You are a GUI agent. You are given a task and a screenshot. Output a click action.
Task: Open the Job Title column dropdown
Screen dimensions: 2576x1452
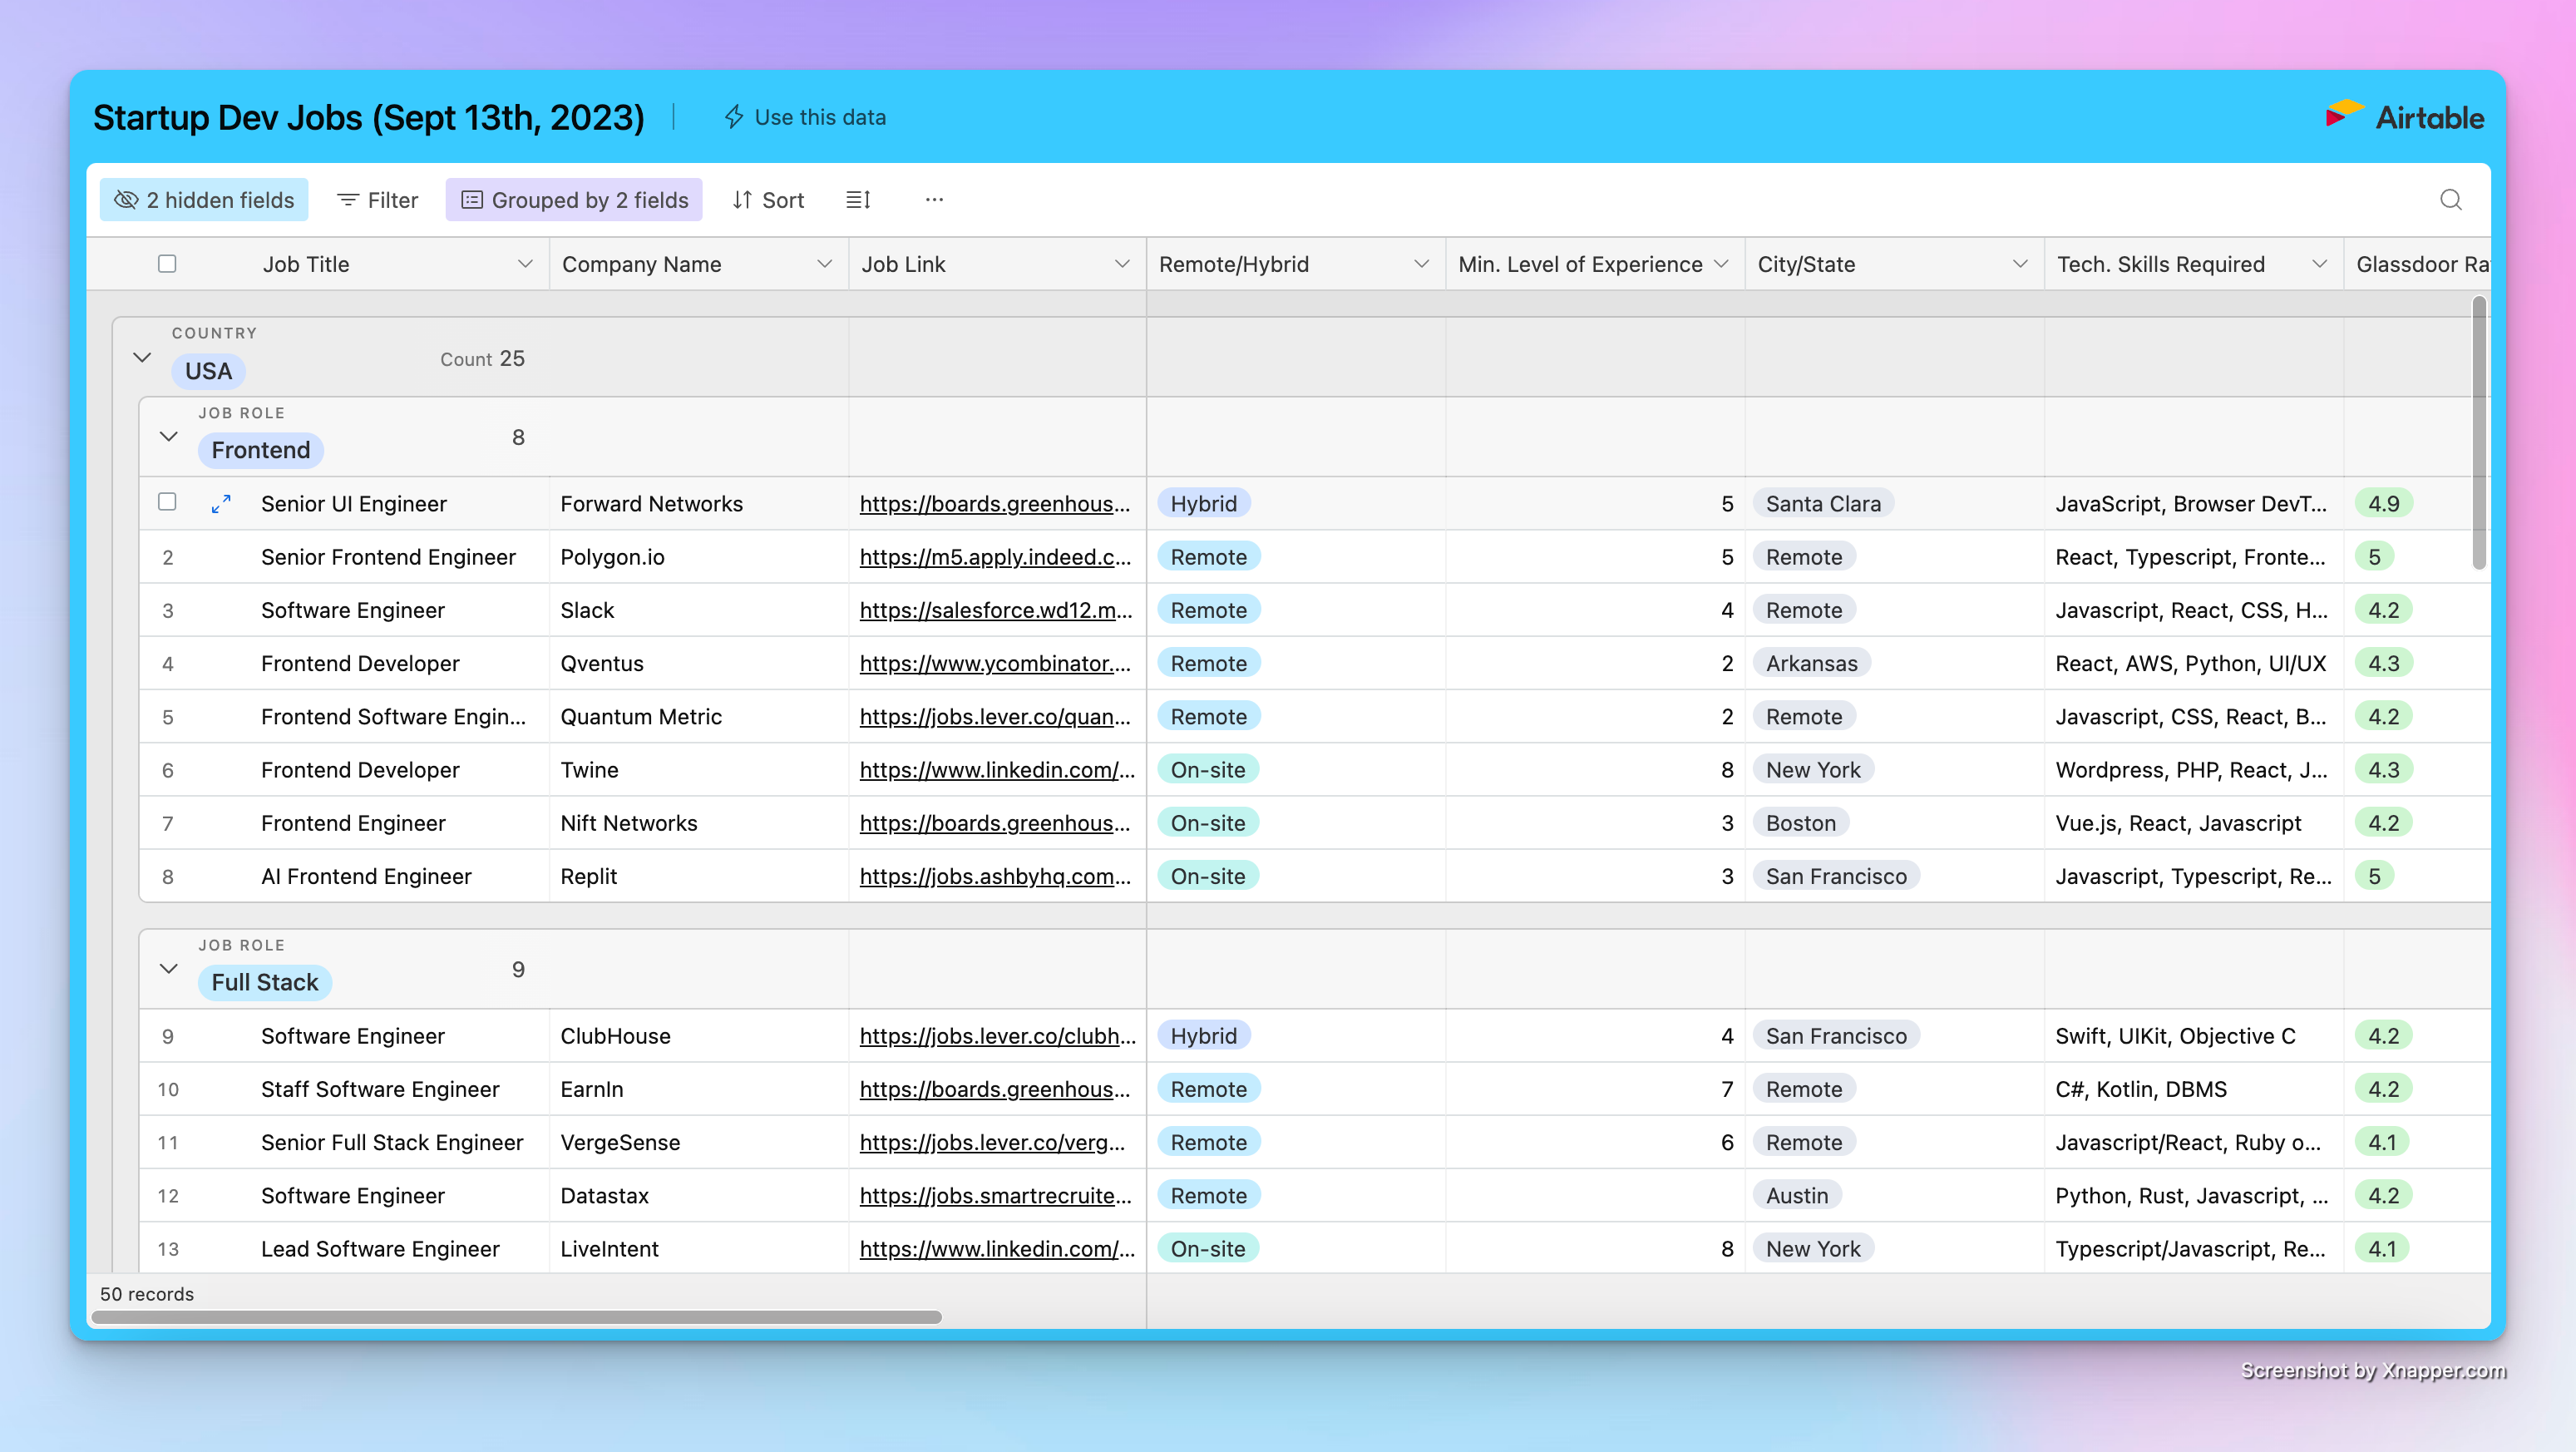(x=524, y=264)
